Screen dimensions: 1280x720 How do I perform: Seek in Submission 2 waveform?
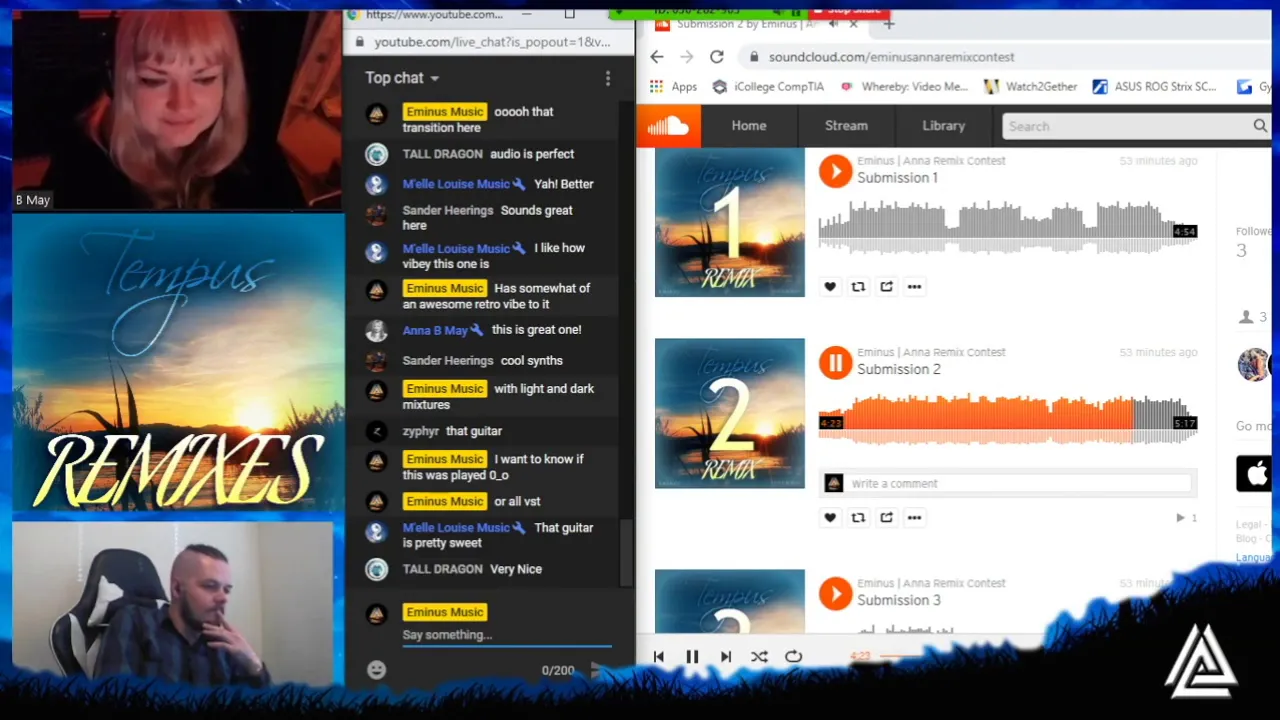[x=1007, y=420]
